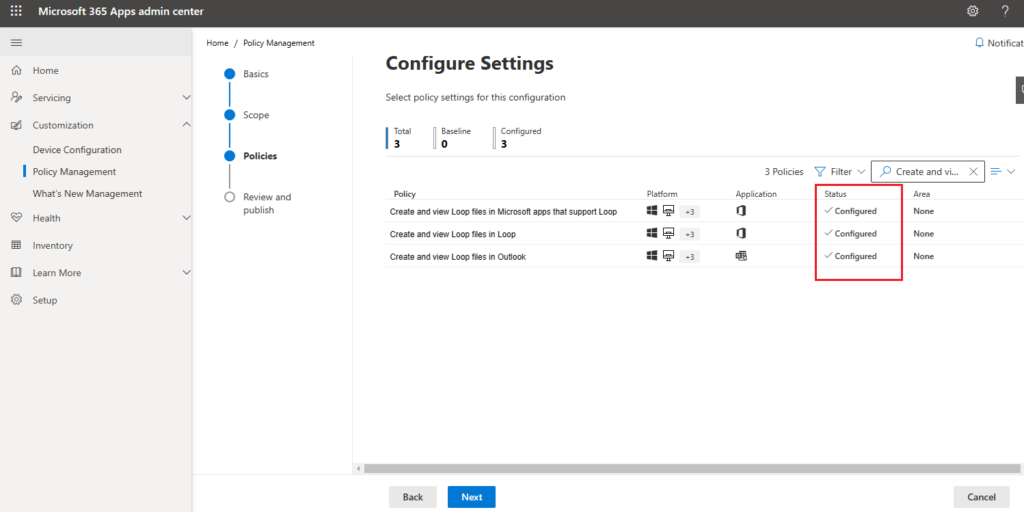Select the Total count filter tile
1024x512 pixels.
[x=400, y=137]
